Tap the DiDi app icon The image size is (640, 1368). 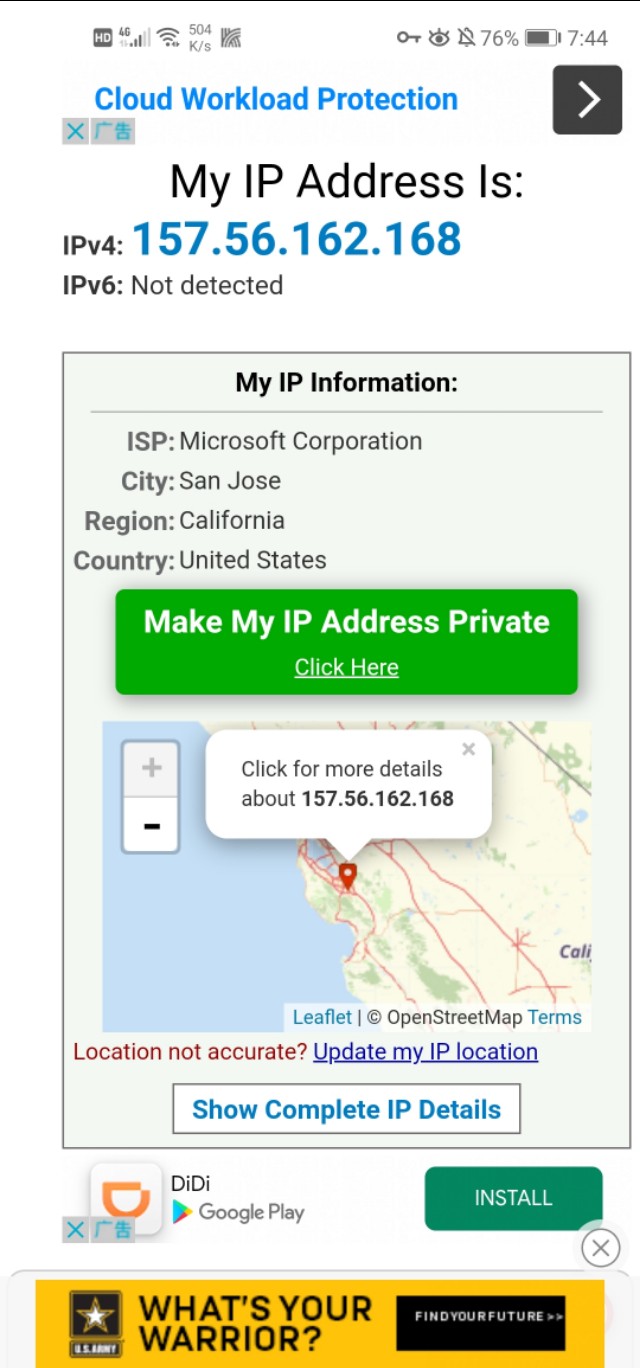[126, 1197]
